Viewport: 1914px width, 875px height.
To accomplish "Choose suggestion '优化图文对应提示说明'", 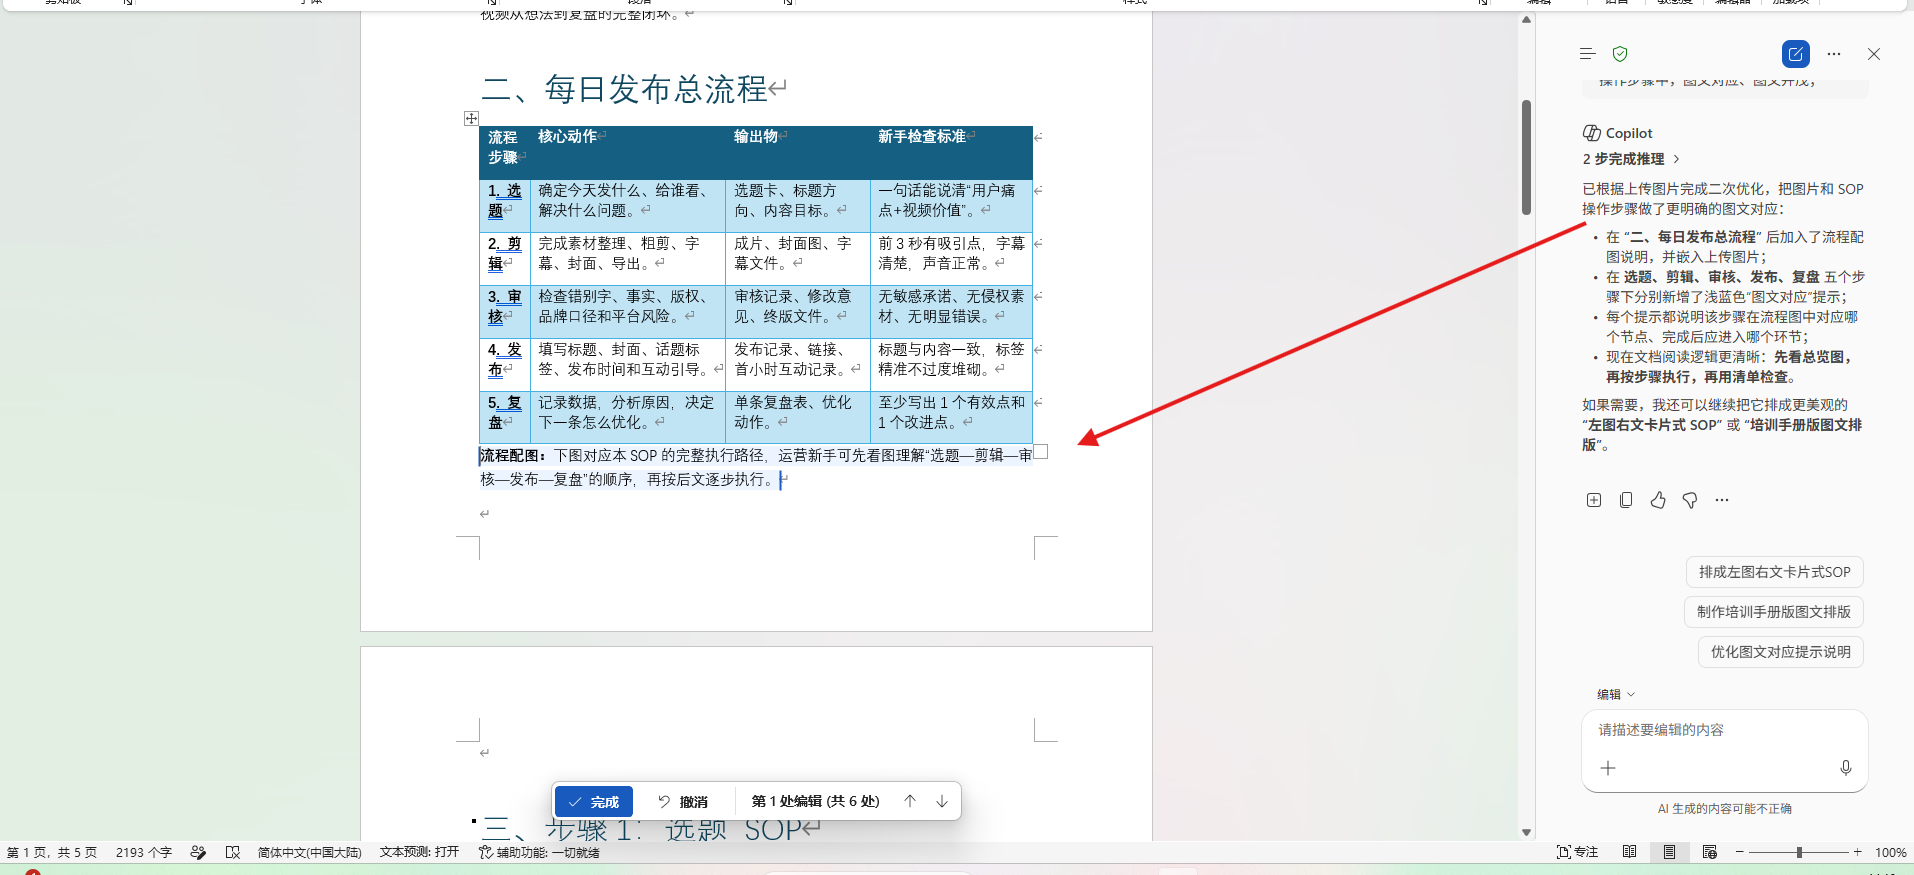I will pyautogui.click(x=1781, y=652).
